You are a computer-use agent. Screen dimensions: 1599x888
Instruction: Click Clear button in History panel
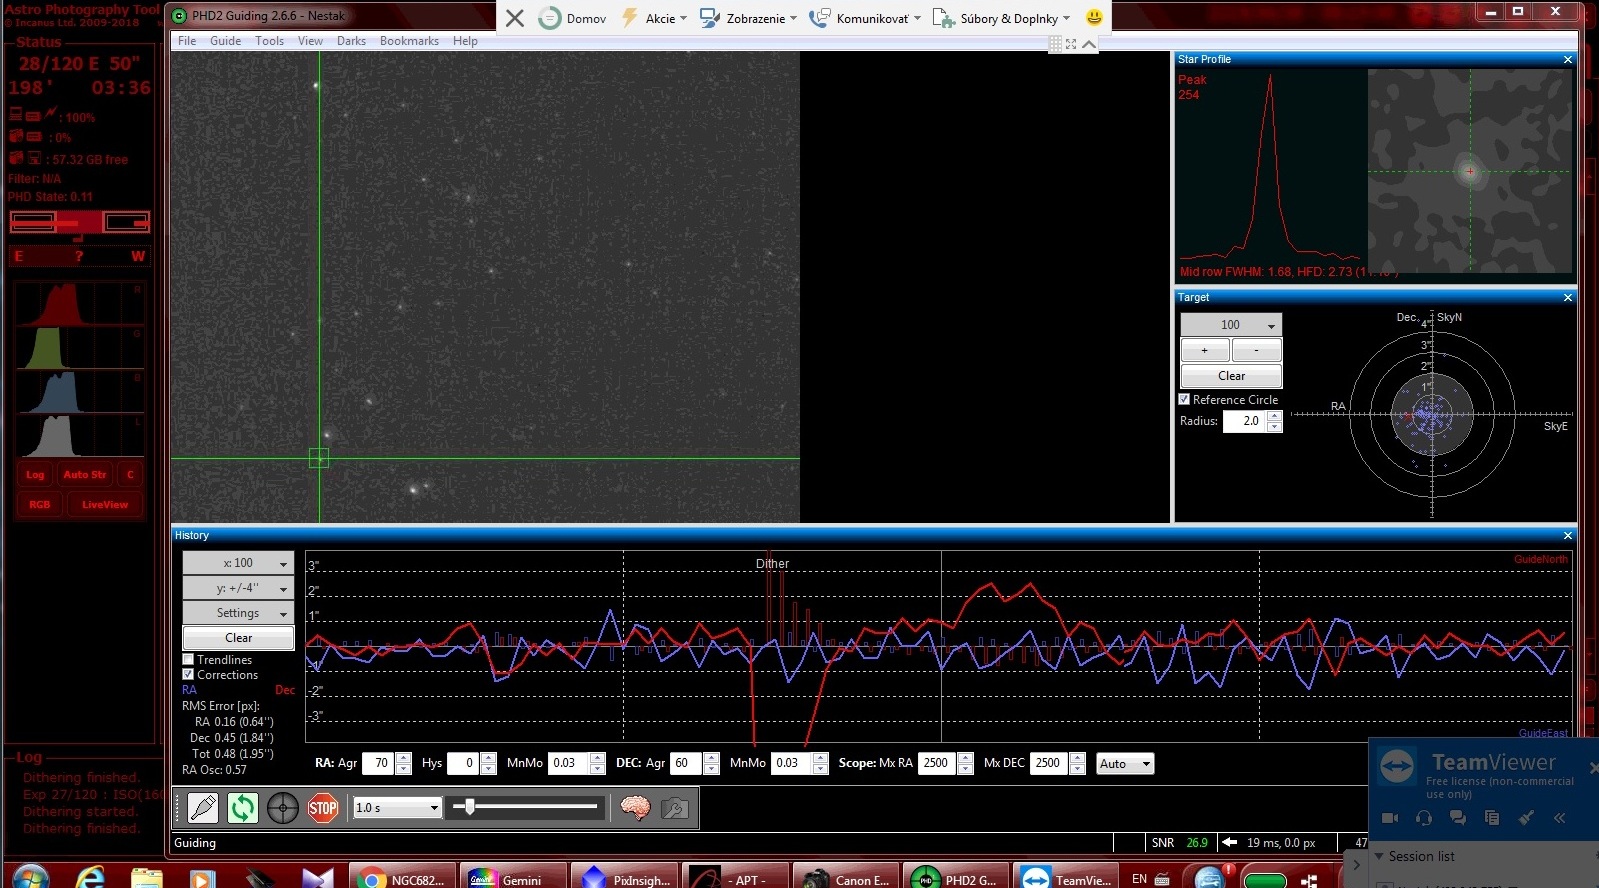pyautogui.click(x=238, y=638)
